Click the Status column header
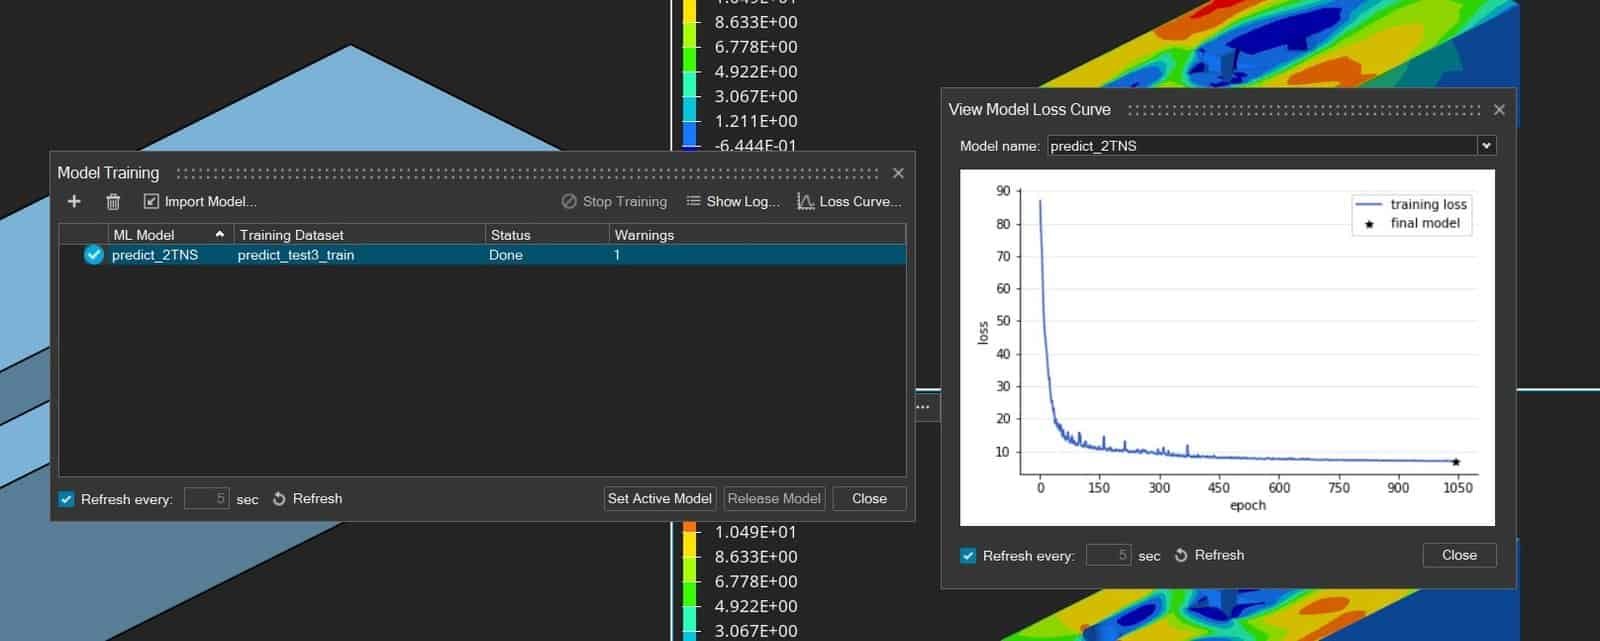 coord(546,235)
